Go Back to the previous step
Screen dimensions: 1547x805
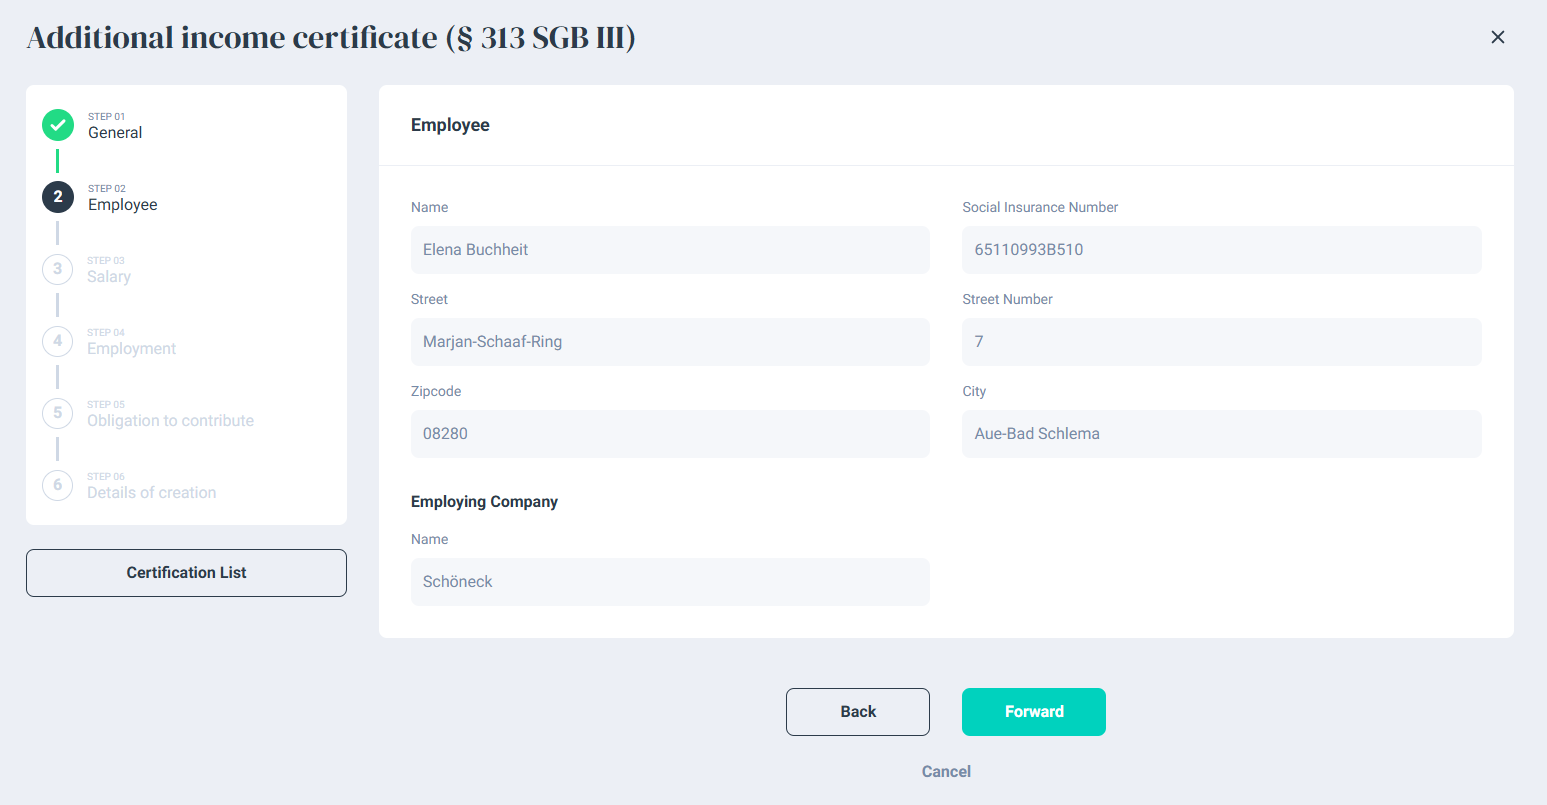click(x=857, y=712)
